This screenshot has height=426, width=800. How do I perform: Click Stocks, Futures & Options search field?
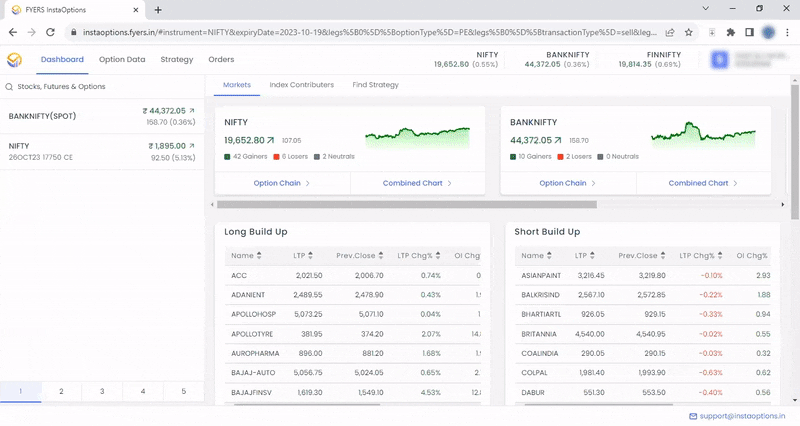pos(102,87)
